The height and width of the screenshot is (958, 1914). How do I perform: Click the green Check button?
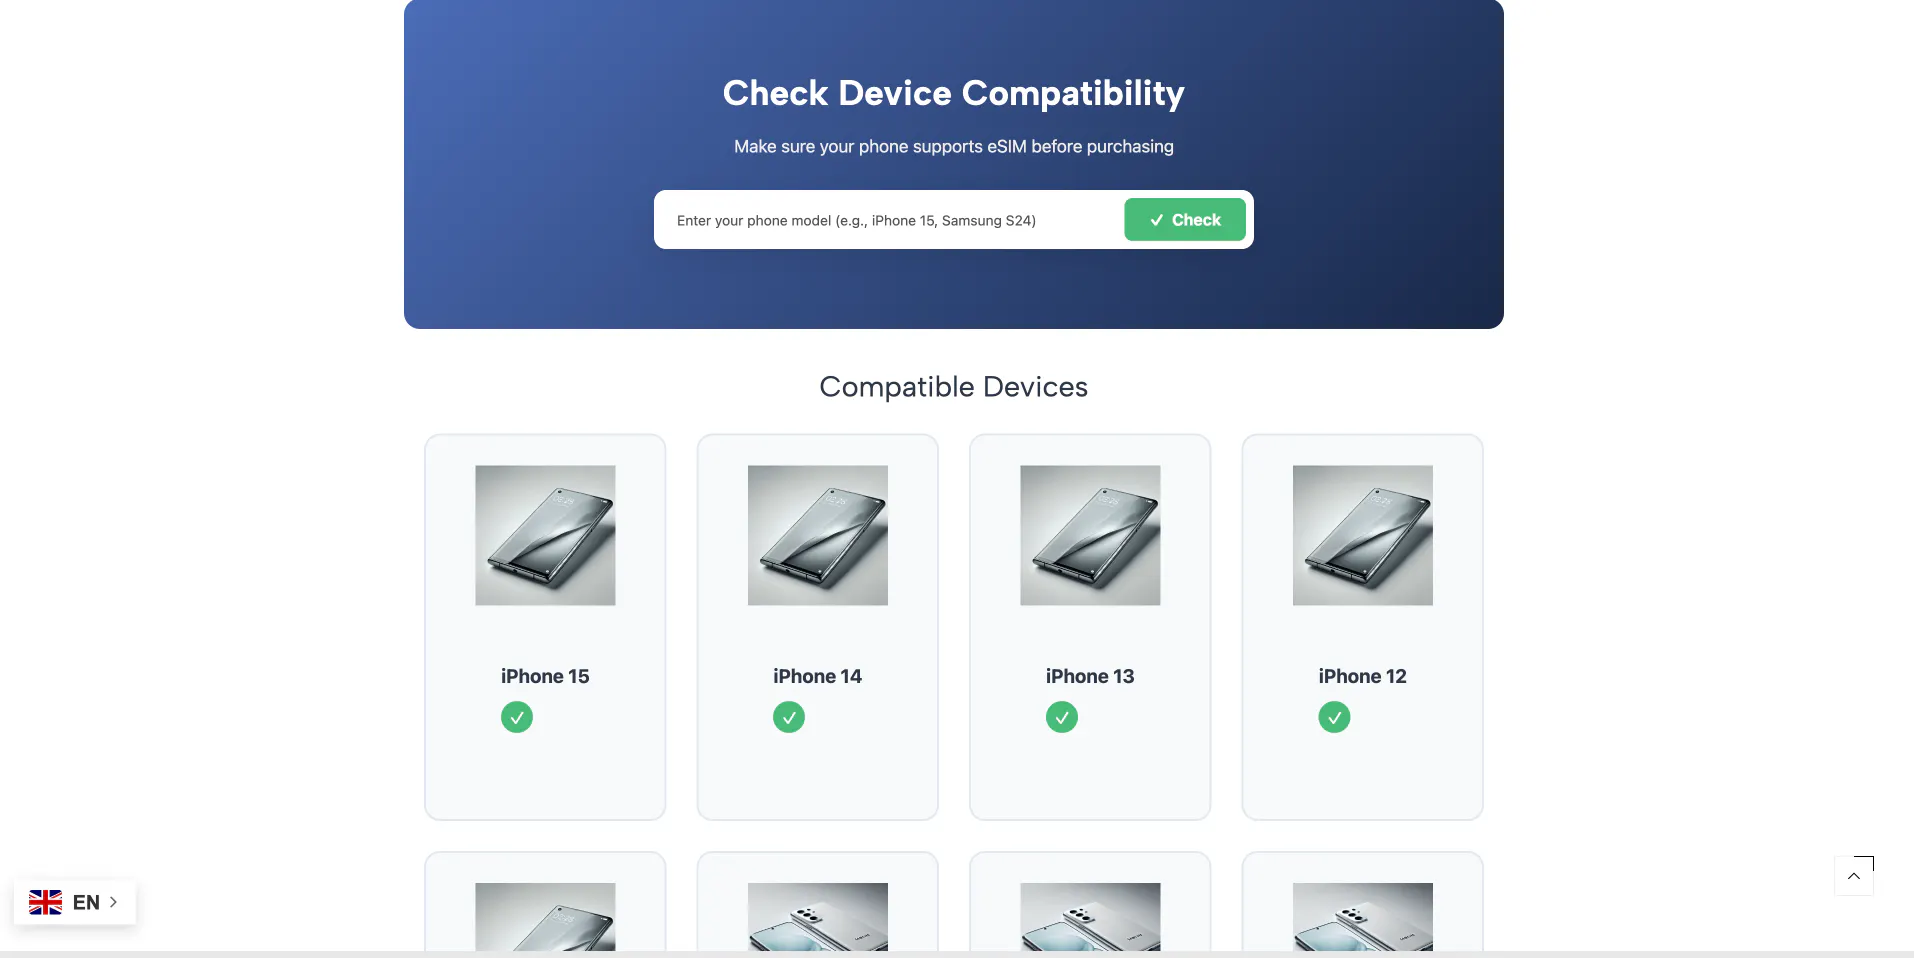1184,220
